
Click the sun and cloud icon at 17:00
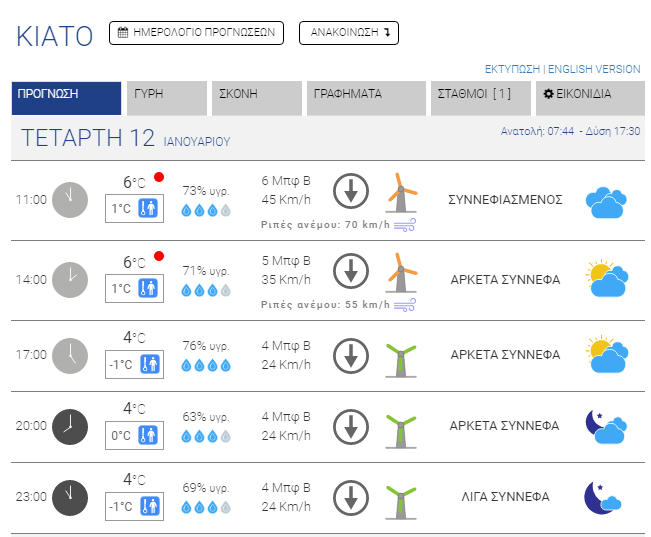click(x=608, y=355)
